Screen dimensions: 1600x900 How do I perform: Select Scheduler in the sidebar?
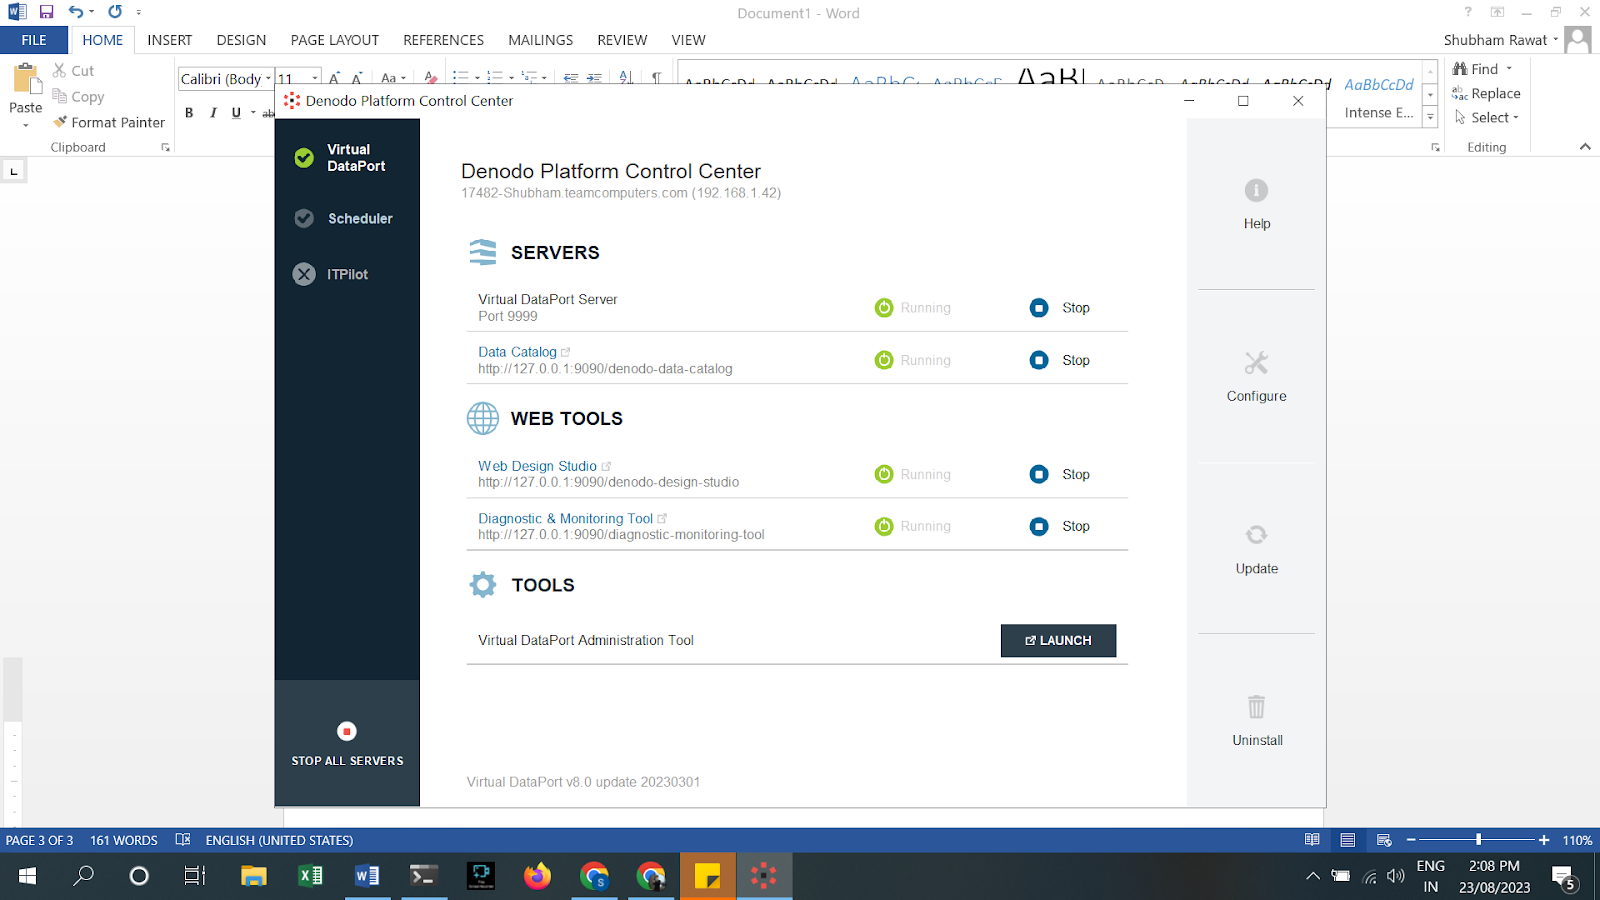coord(347,218)
